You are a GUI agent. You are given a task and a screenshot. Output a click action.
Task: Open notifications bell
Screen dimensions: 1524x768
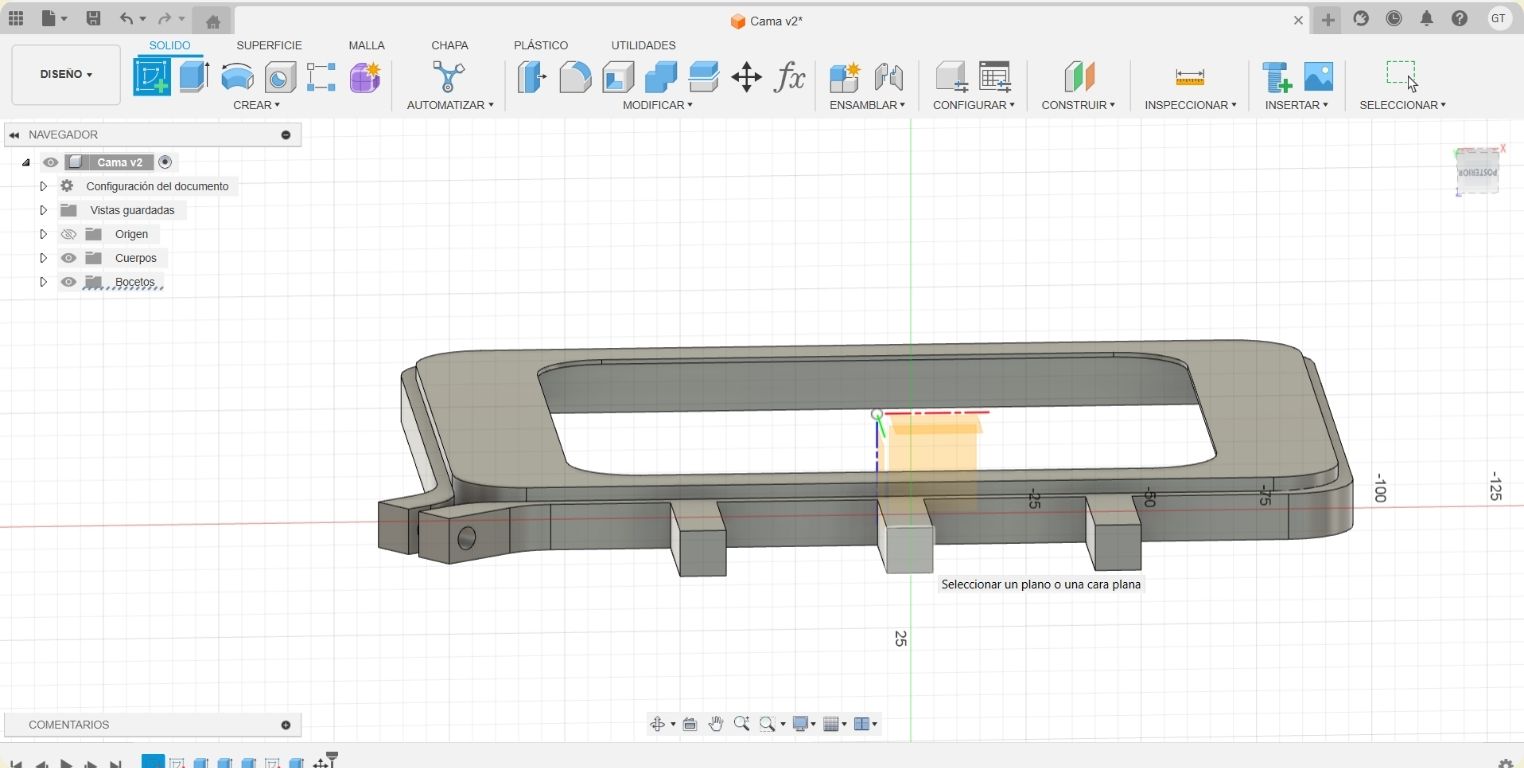pyautogui.click(x=1427, y=18)
